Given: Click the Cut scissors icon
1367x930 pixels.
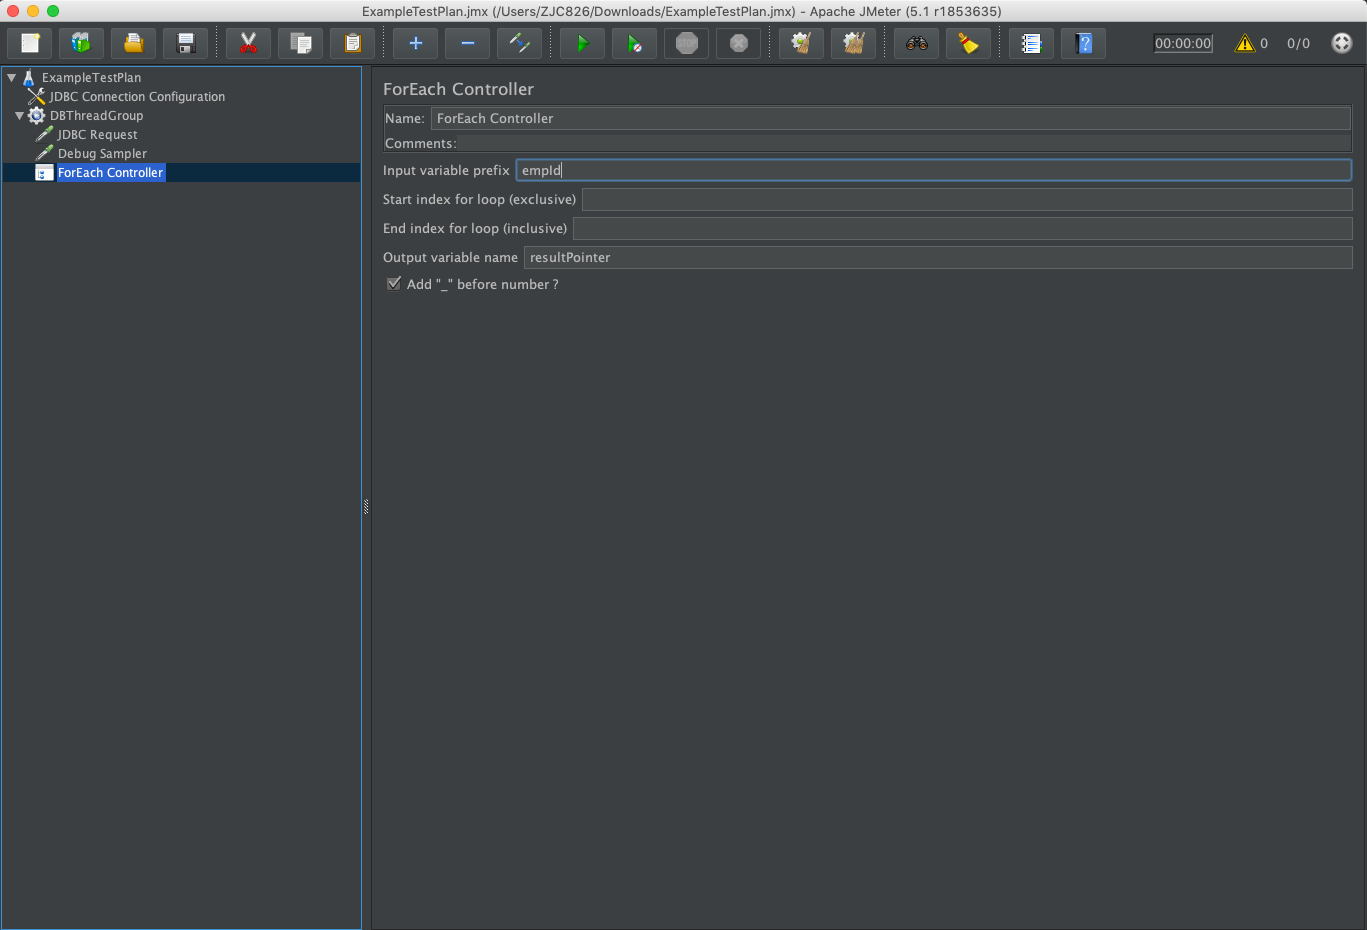Looking at the screenshot, I should point(249,43).
